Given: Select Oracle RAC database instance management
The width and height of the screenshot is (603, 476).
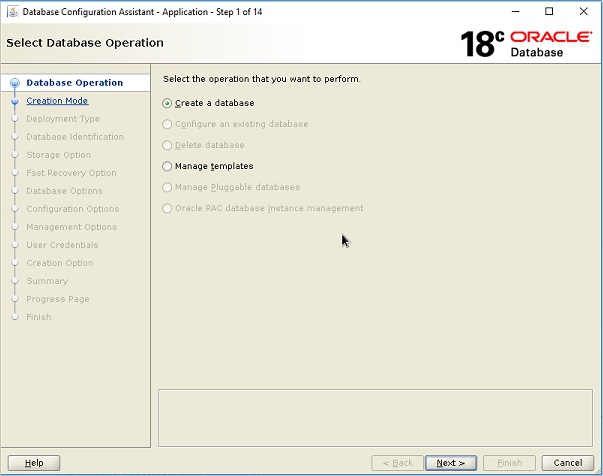Looking at the screenshot, I should [x=167, y=208].
